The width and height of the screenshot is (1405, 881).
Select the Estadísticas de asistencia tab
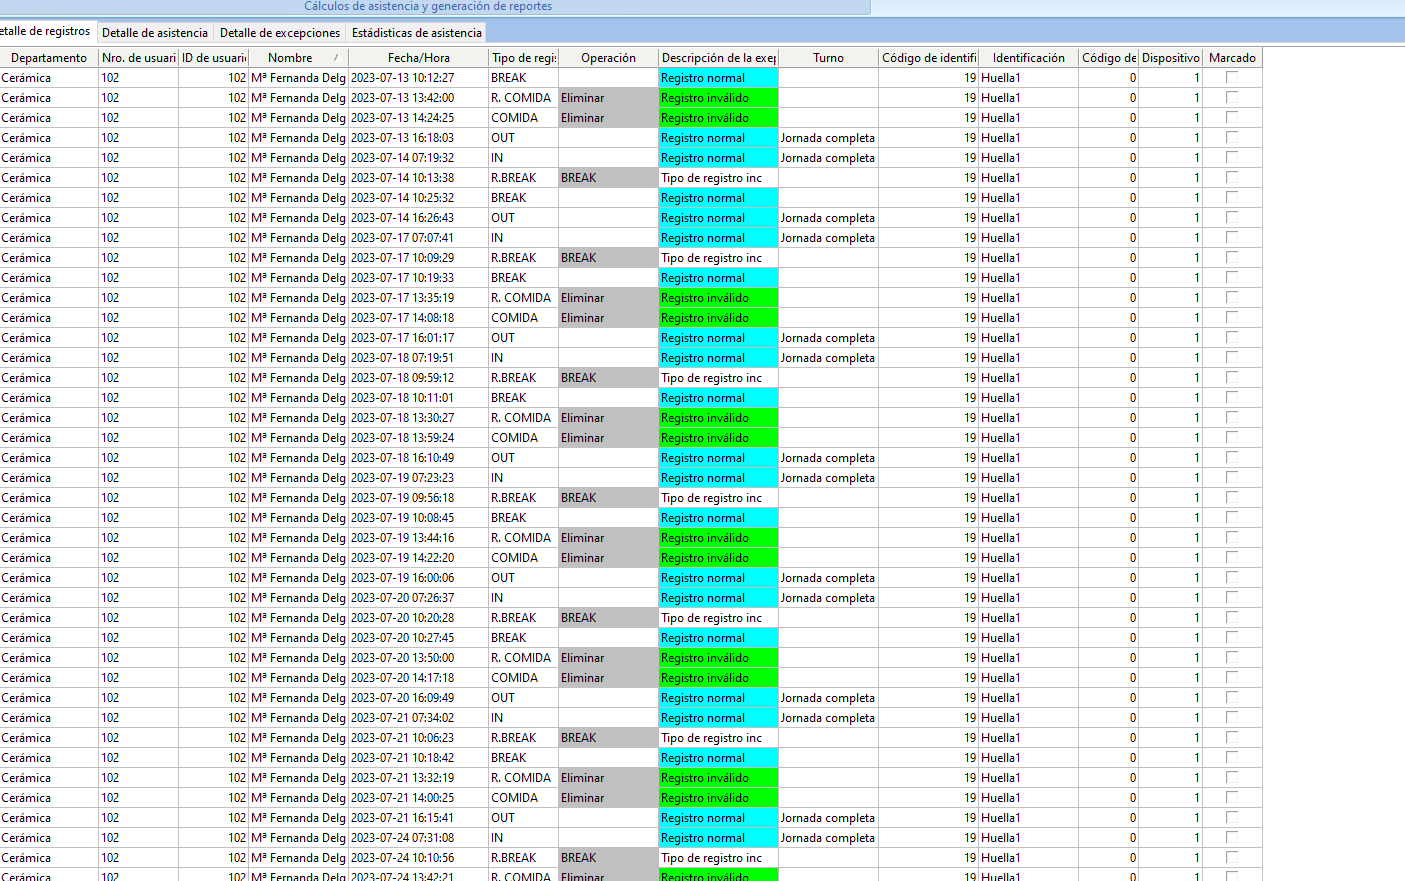tap(416, 32)
